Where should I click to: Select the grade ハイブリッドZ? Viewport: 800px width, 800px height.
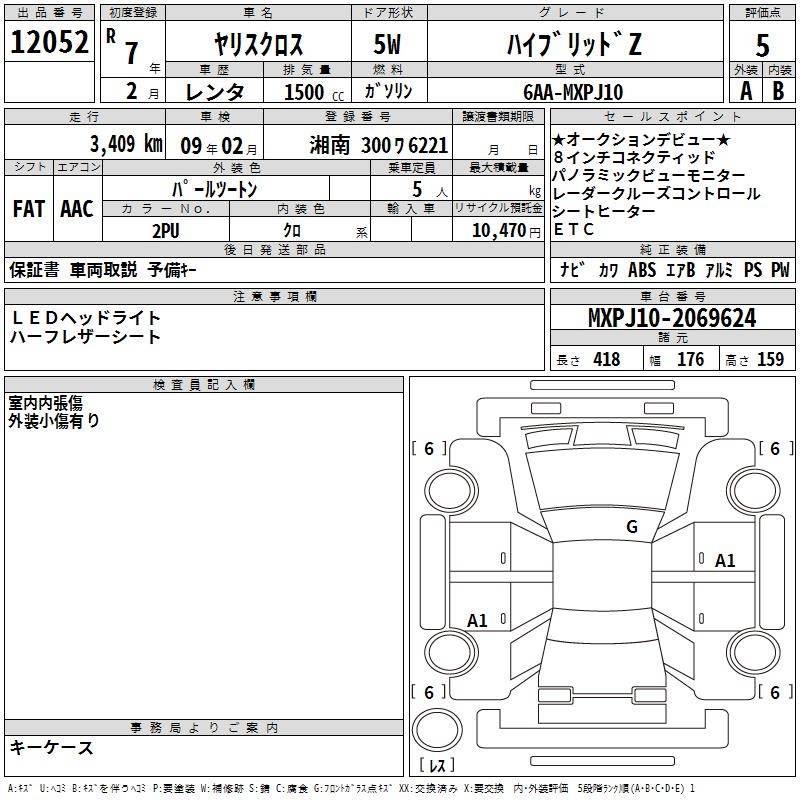(574, 44)
